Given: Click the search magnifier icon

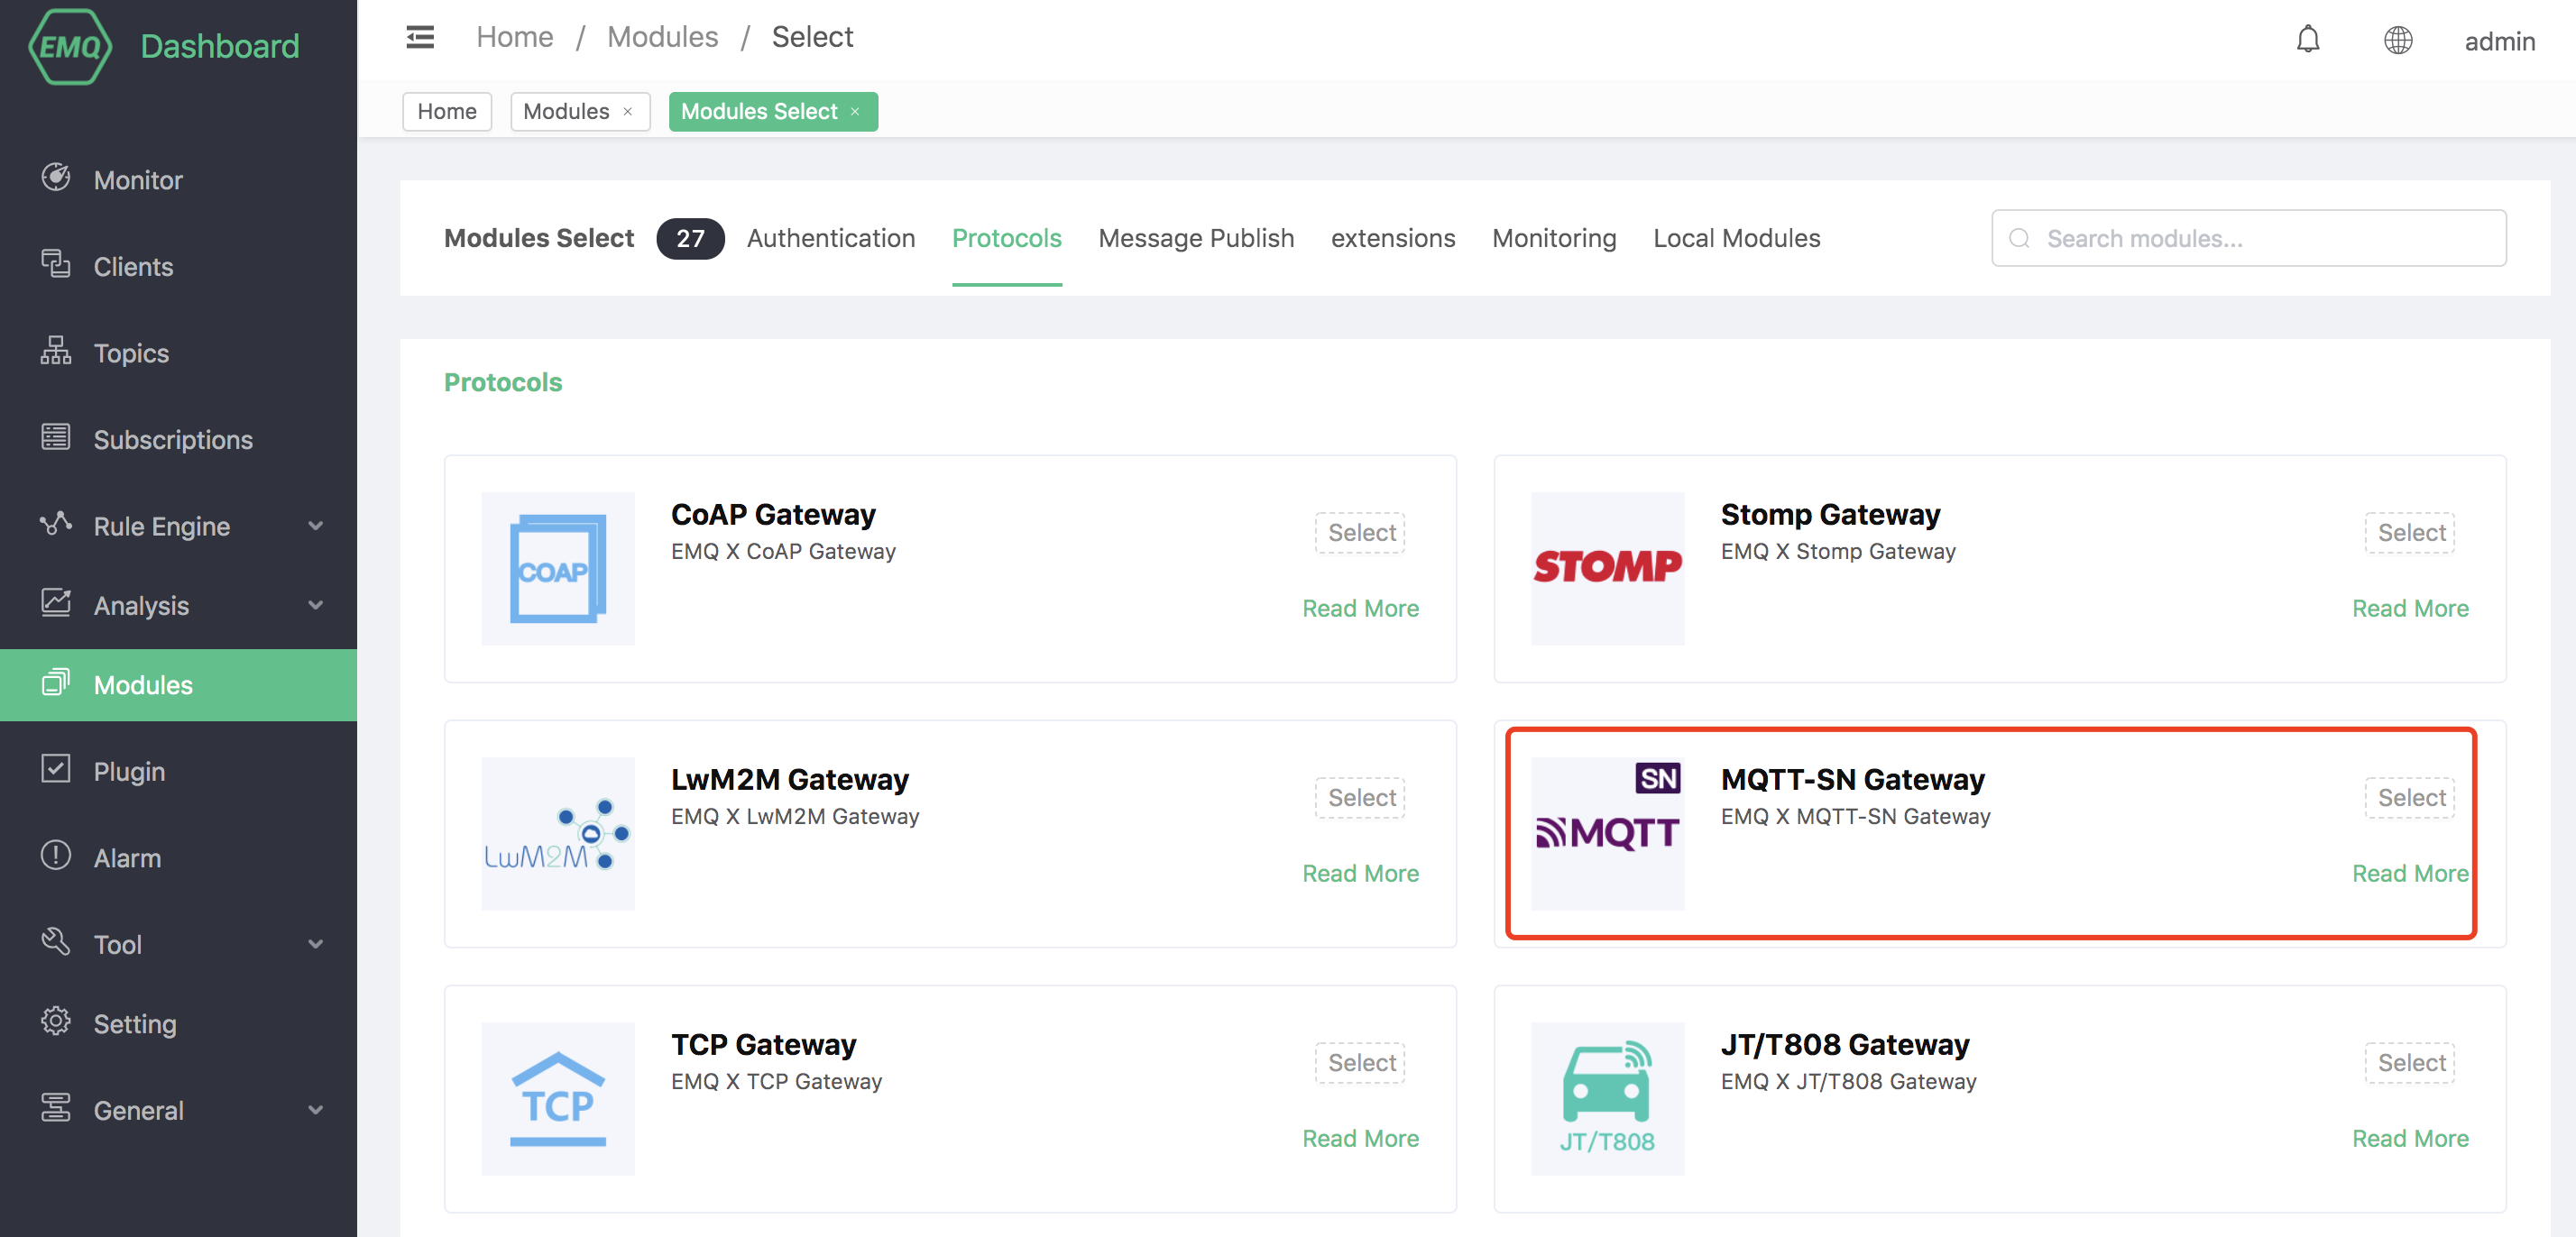Looking at the screenshot, I should point(2019,238).
